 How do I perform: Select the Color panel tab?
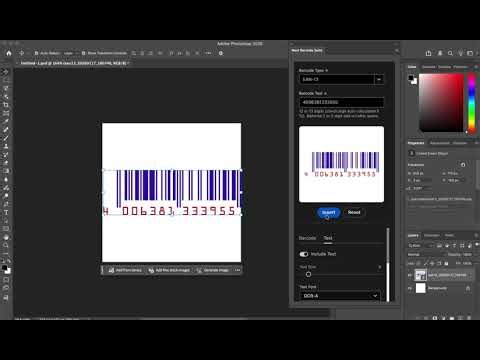(x=412, y=67)
